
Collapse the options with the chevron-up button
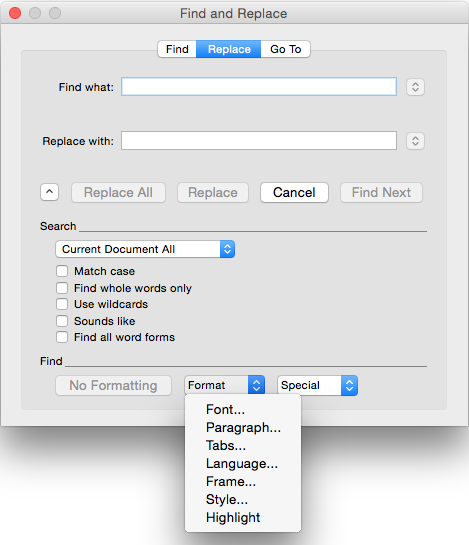(49, 192)
